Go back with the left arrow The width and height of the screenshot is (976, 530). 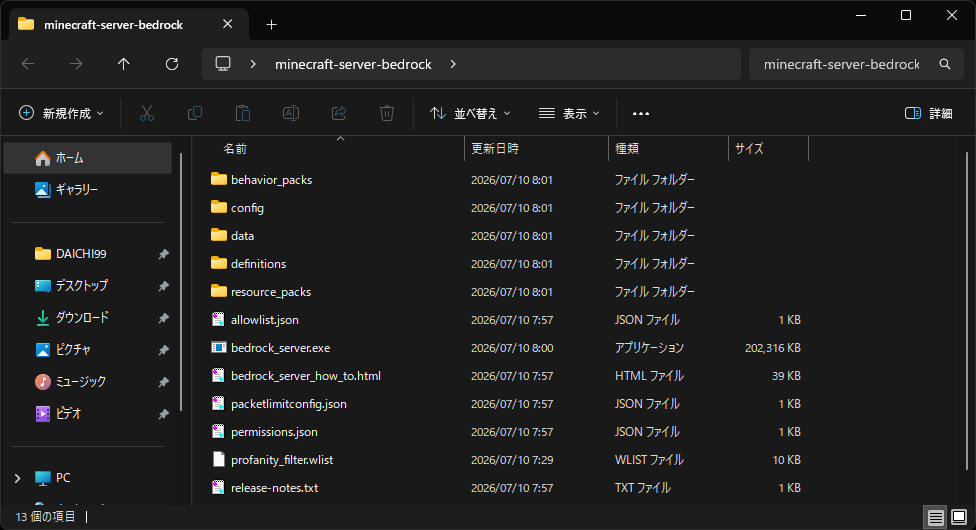pos(28,64)
